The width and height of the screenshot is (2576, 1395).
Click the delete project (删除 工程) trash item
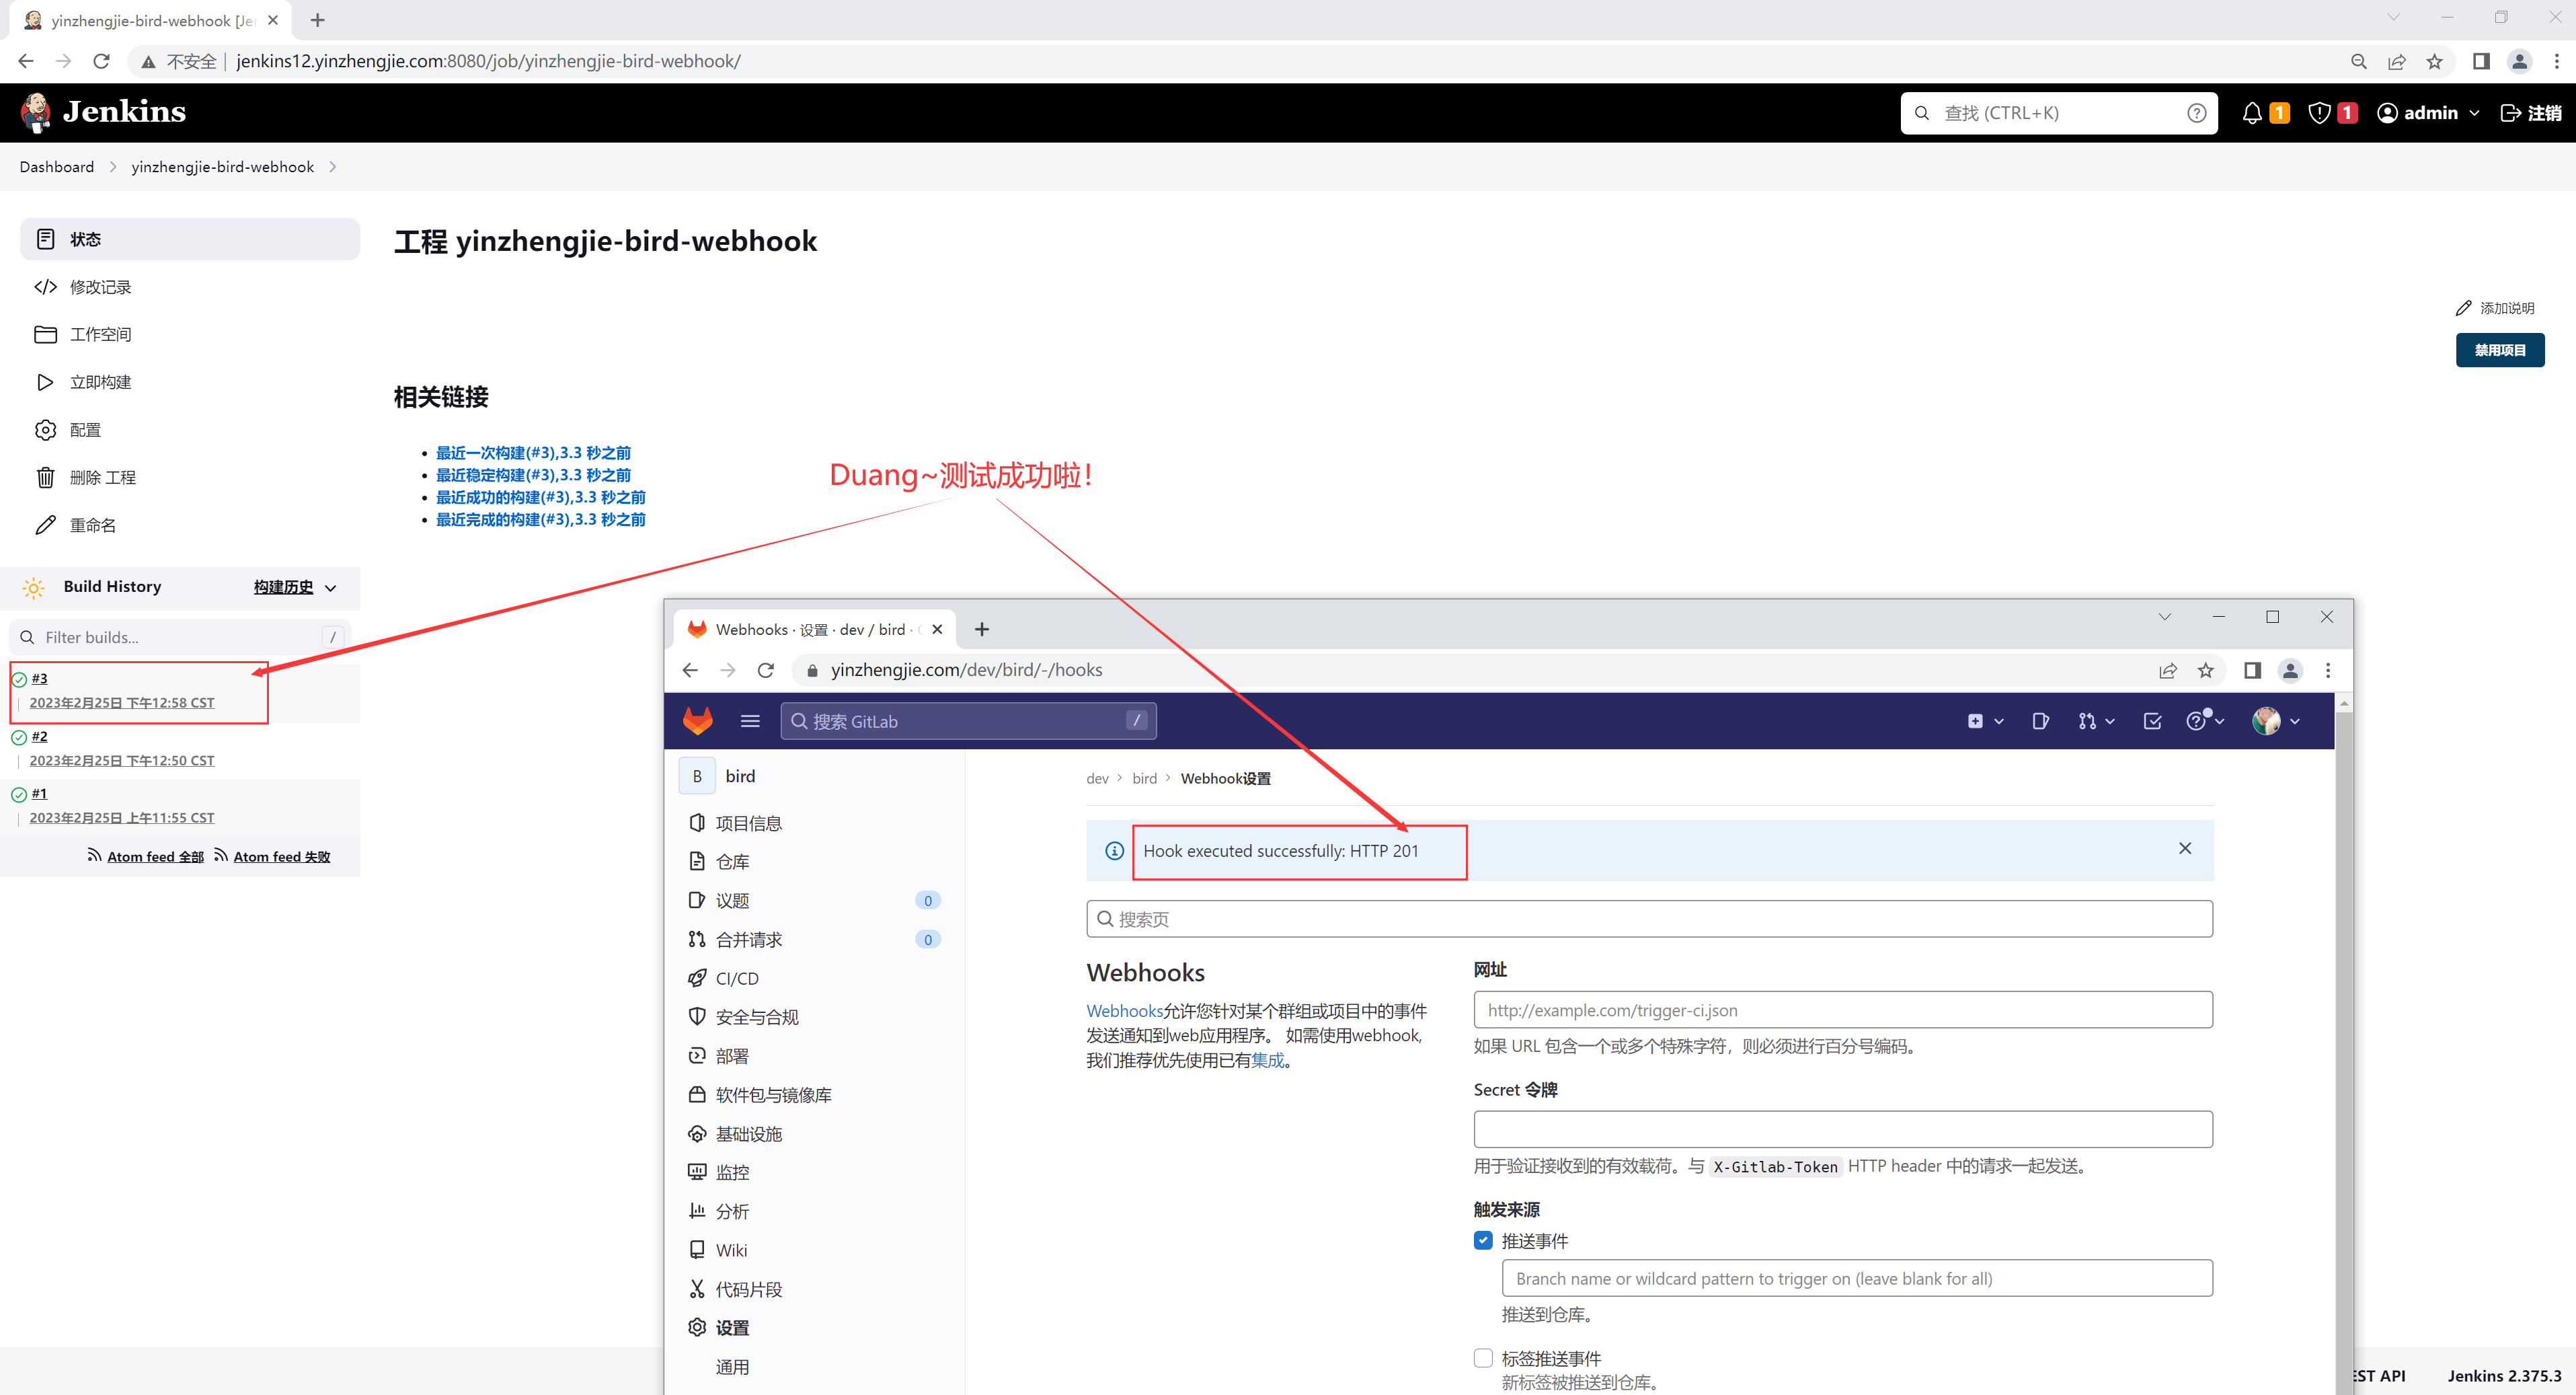[x=102, y=477]
